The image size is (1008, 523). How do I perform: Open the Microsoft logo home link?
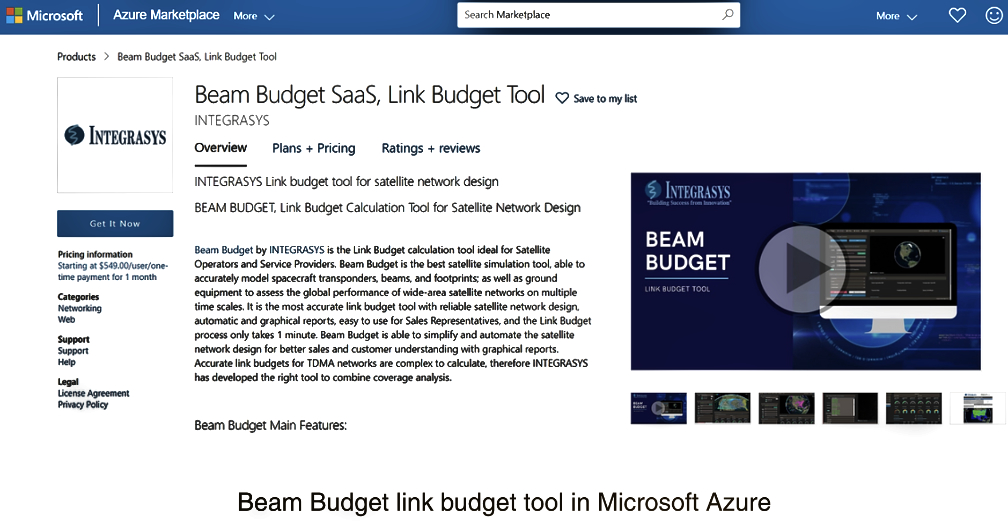44,15
